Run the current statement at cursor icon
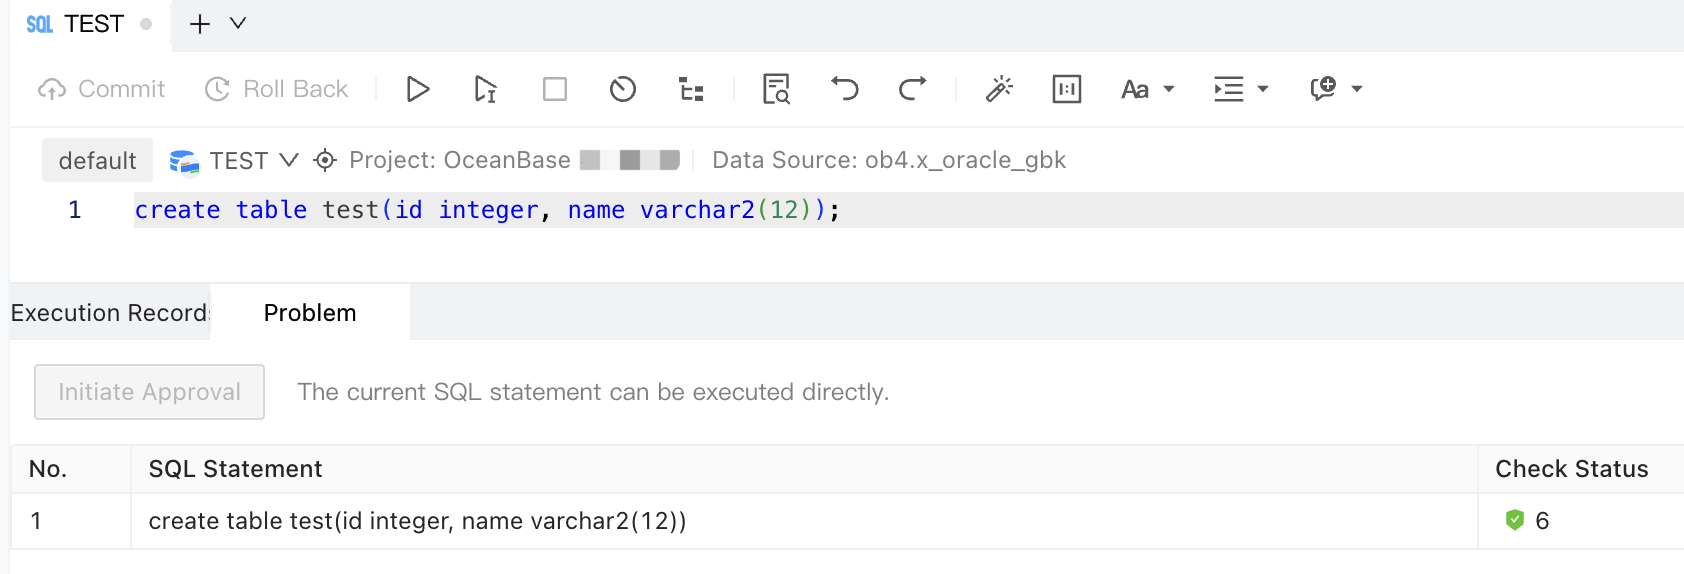Image resolution: width=1684 pixels, height=574 pixels. 485,89
